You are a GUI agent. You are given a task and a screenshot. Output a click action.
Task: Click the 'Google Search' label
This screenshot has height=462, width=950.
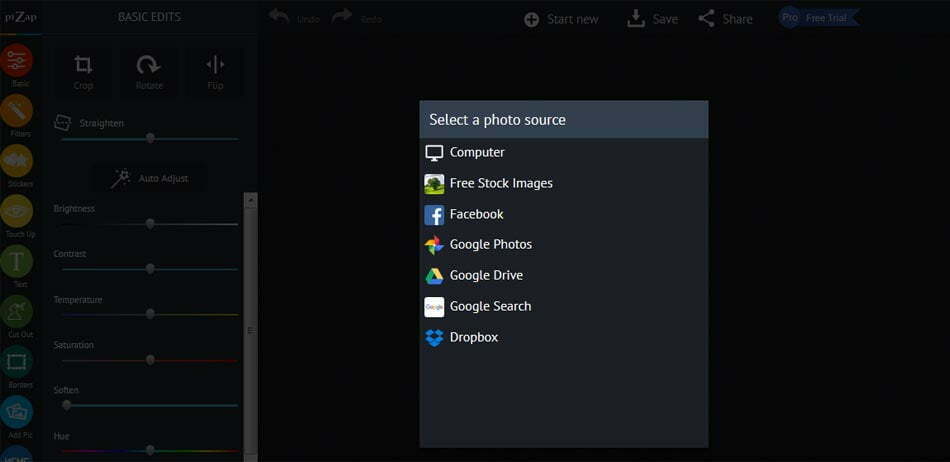[490, 306]
